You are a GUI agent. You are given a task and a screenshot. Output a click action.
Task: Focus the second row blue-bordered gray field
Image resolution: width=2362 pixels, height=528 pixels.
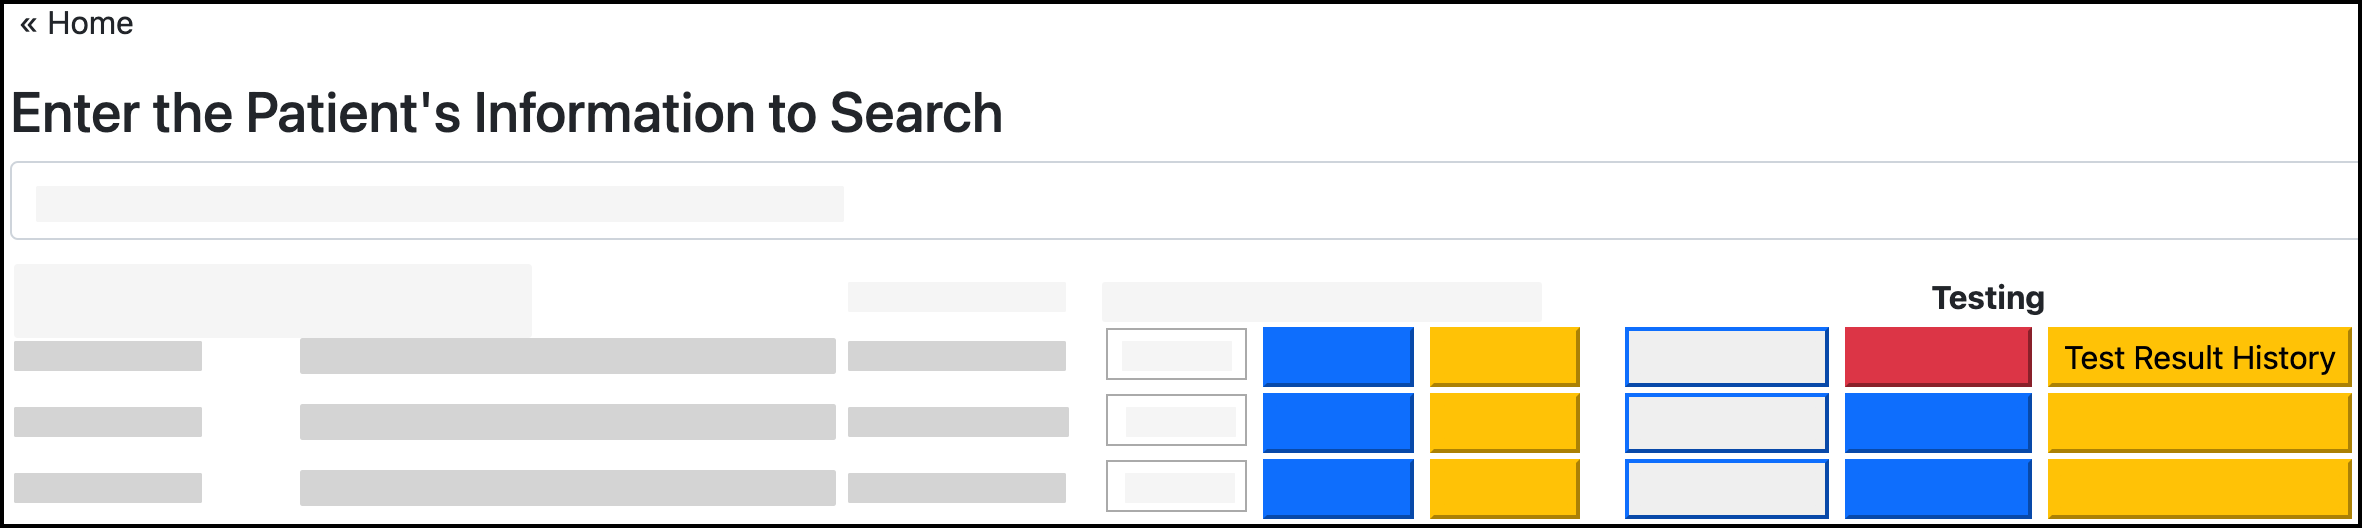pos(1726,423)
